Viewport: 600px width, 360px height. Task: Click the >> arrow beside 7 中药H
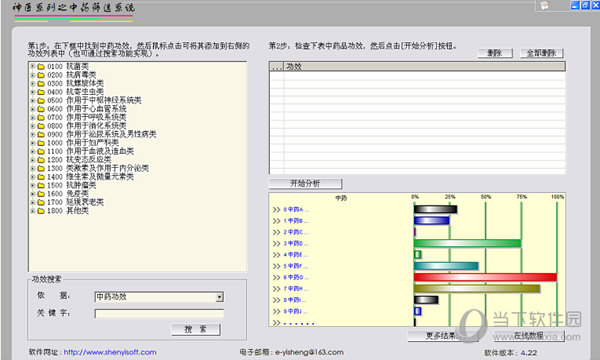coord(276,289)
